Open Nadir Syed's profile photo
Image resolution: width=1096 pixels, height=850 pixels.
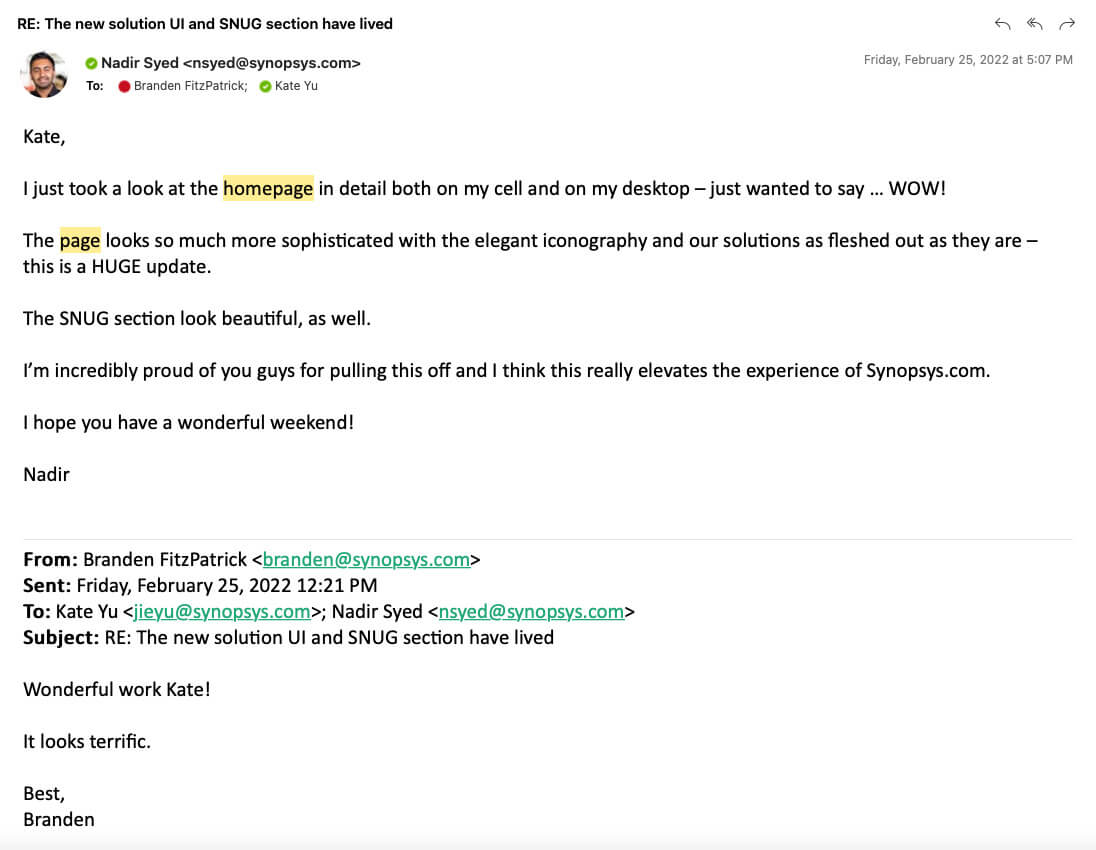point(44,74)
